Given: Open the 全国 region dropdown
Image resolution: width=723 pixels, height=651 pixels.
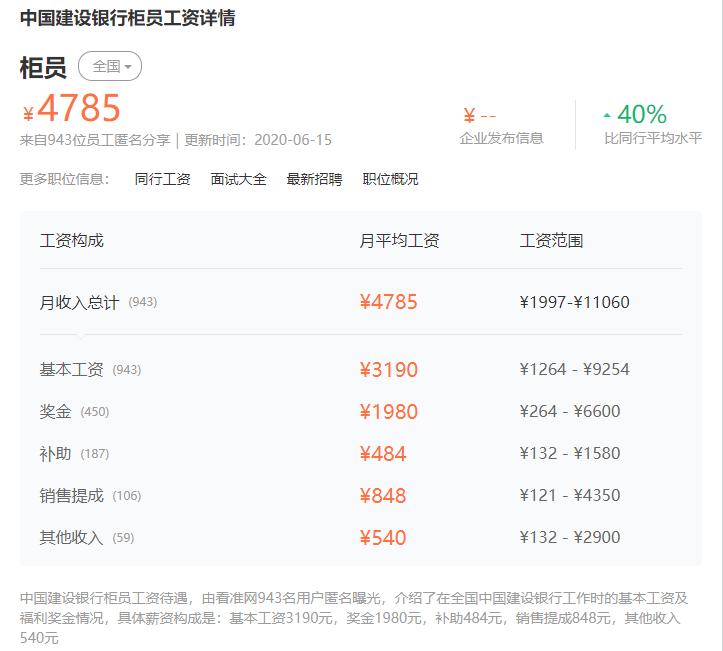Looking at the screenshot, I should [x=110, y=66].
